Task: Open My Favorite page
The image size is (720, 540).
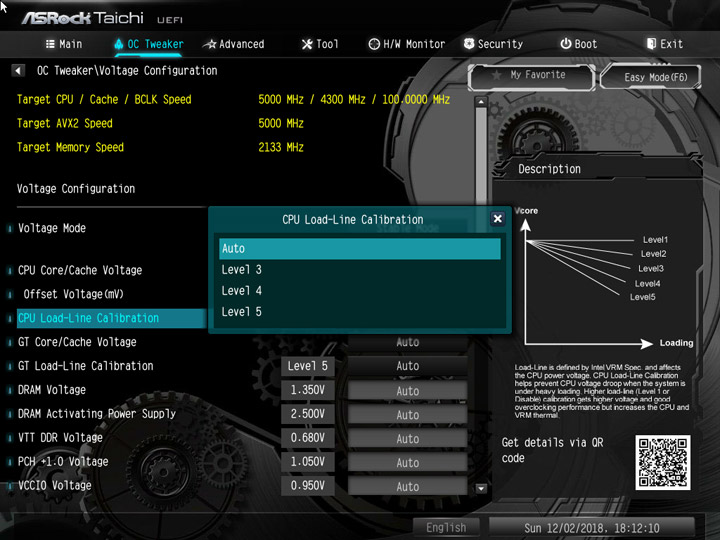Action: coord(532,77)
